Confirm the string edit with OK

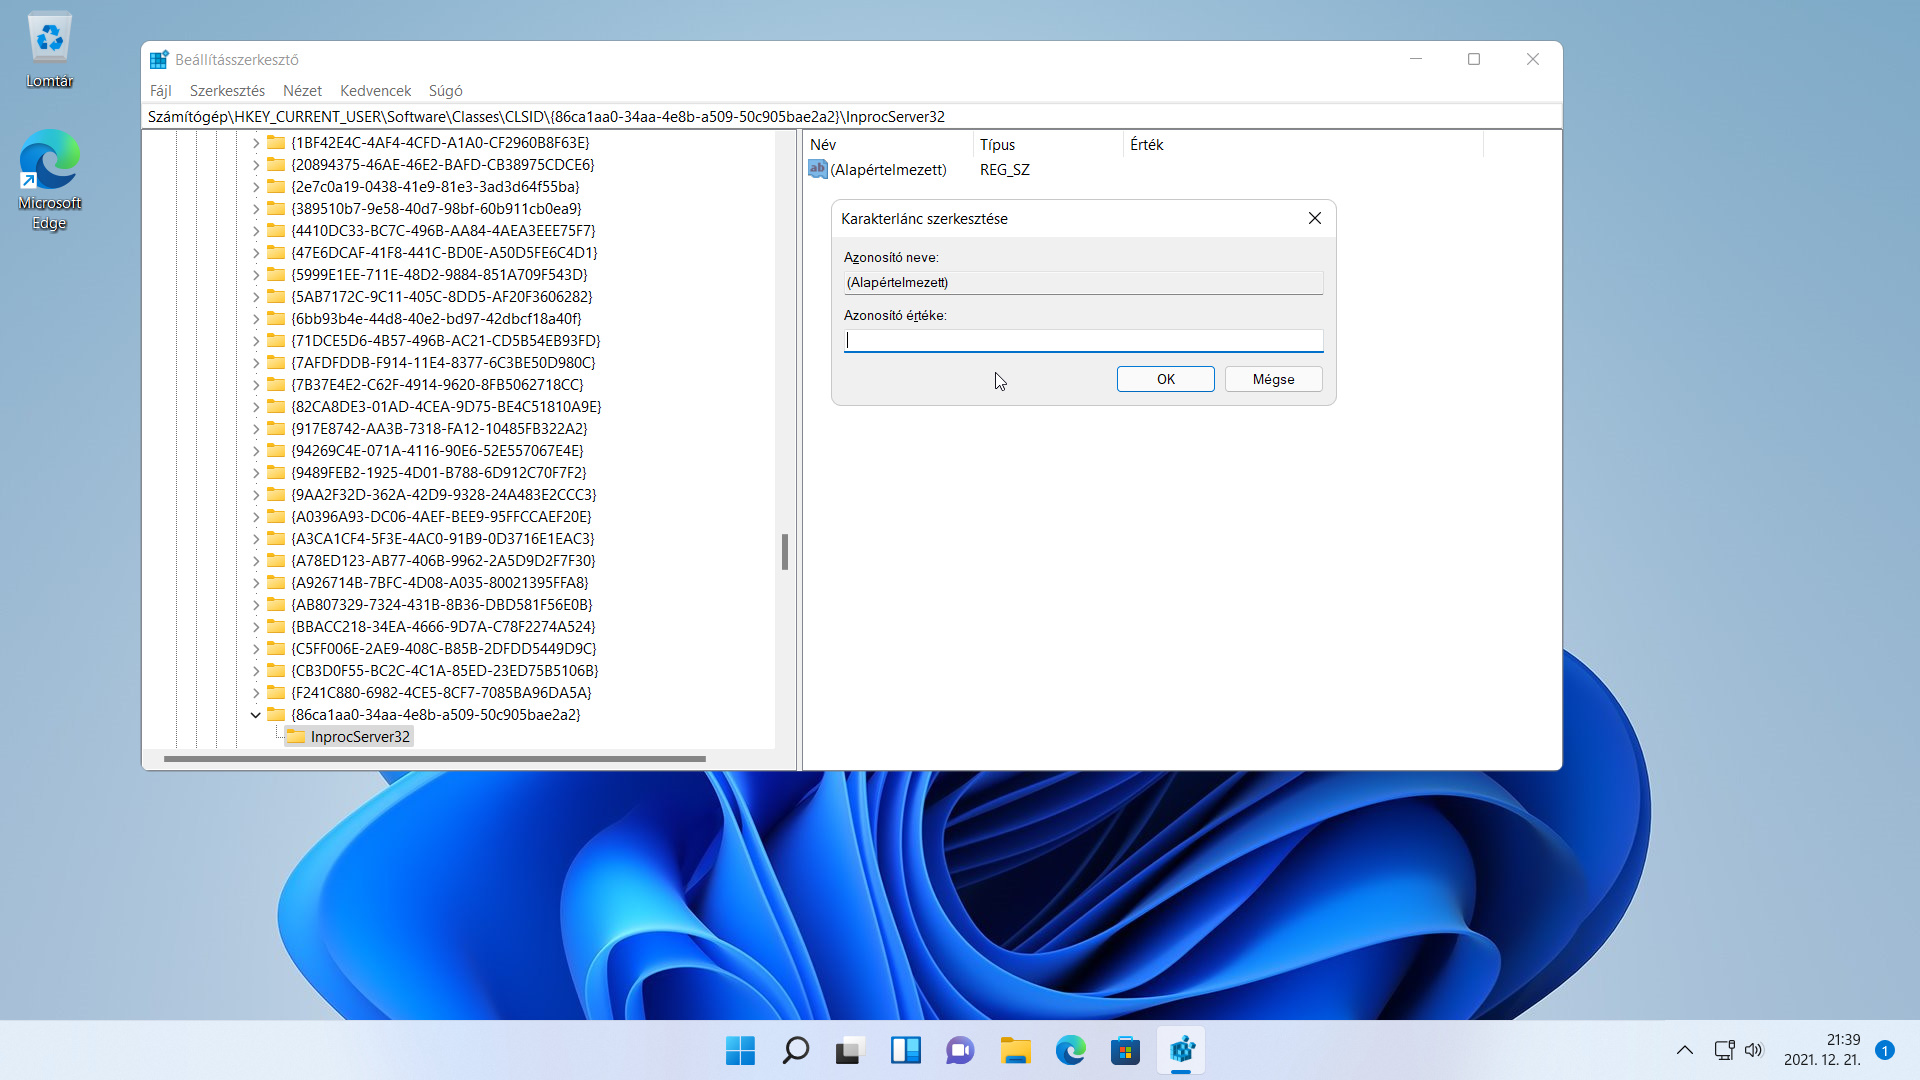click(x=1165, y=379)
